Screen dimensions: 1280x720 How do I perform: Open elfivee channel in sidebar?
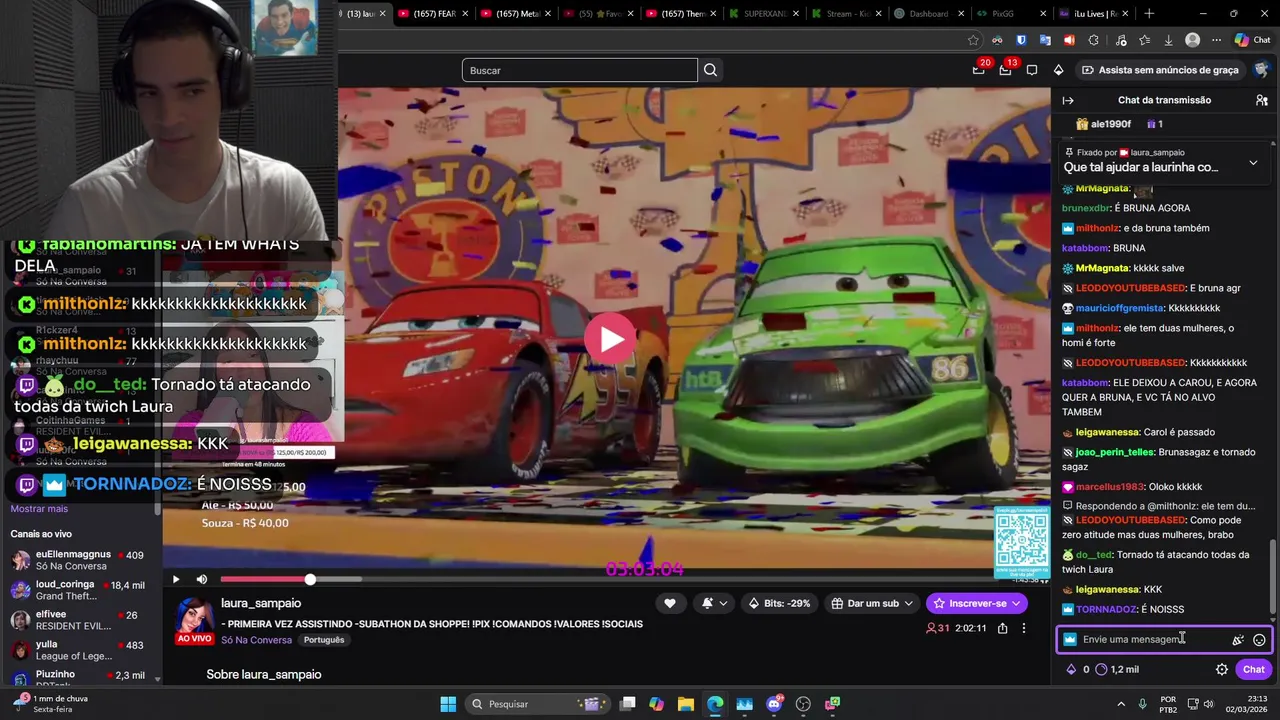point(80,620)
